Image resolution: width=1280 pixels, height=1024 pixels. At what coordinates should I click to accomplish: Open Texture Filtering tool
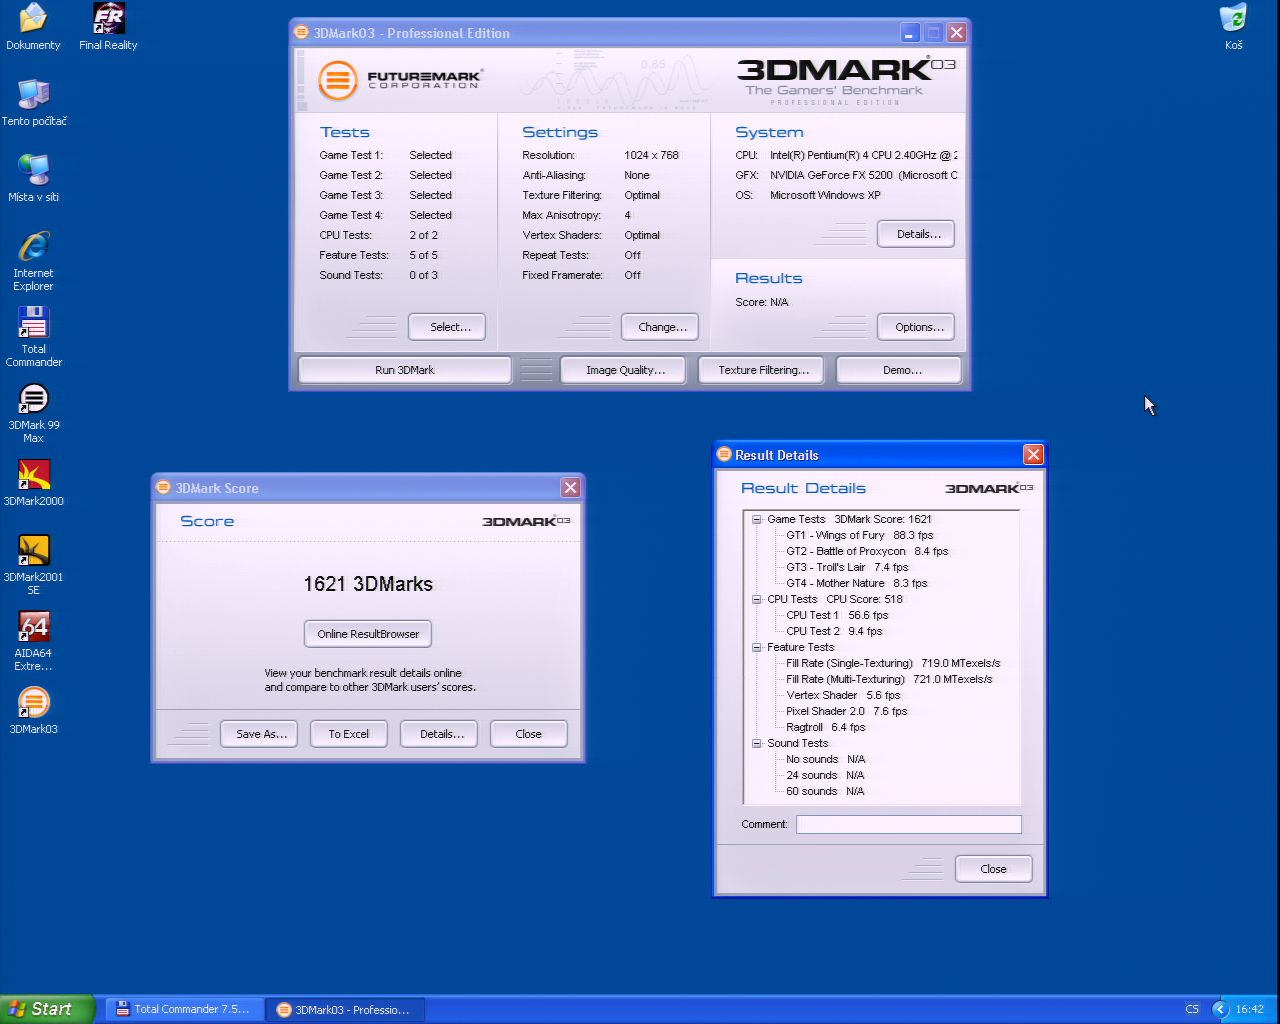tap(763, 370)
